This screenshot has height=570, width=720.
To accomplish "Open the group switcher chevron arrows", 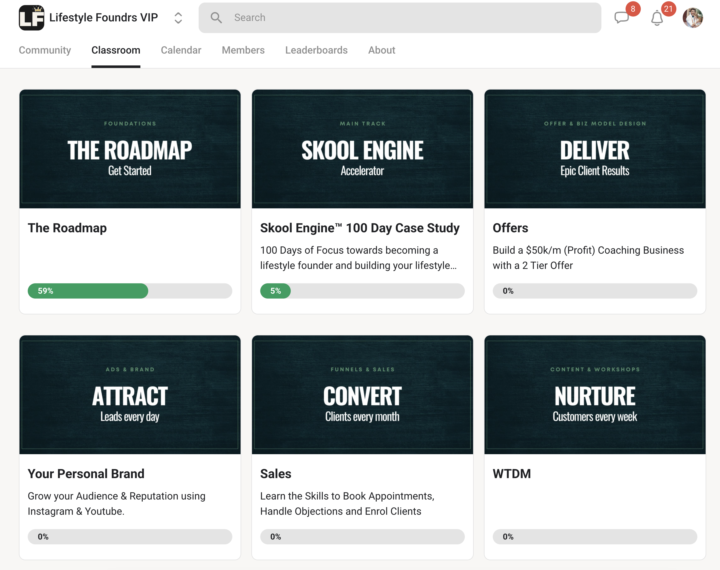I will pyautogui.click(x=178, y=18).
